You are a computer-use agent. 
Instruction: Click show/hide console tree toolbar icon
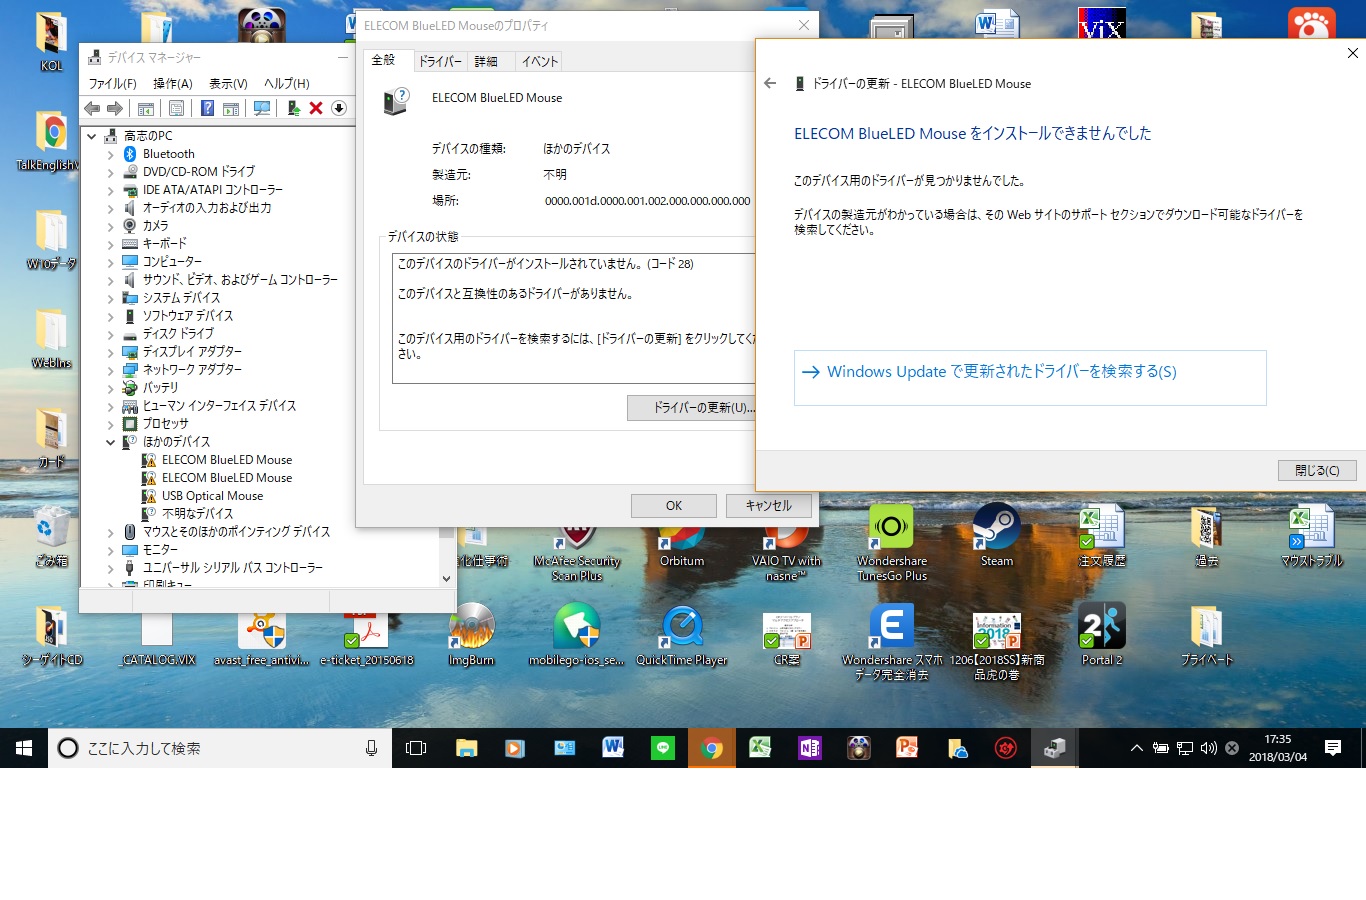pyautogui.click(x=146, y=108)
